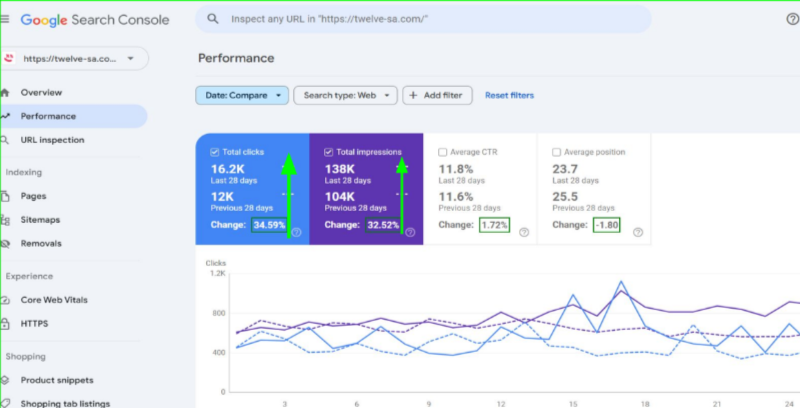Screen dimensions: 800x408
Task: Open Removals under Indexing
Action: click(41, 243)
